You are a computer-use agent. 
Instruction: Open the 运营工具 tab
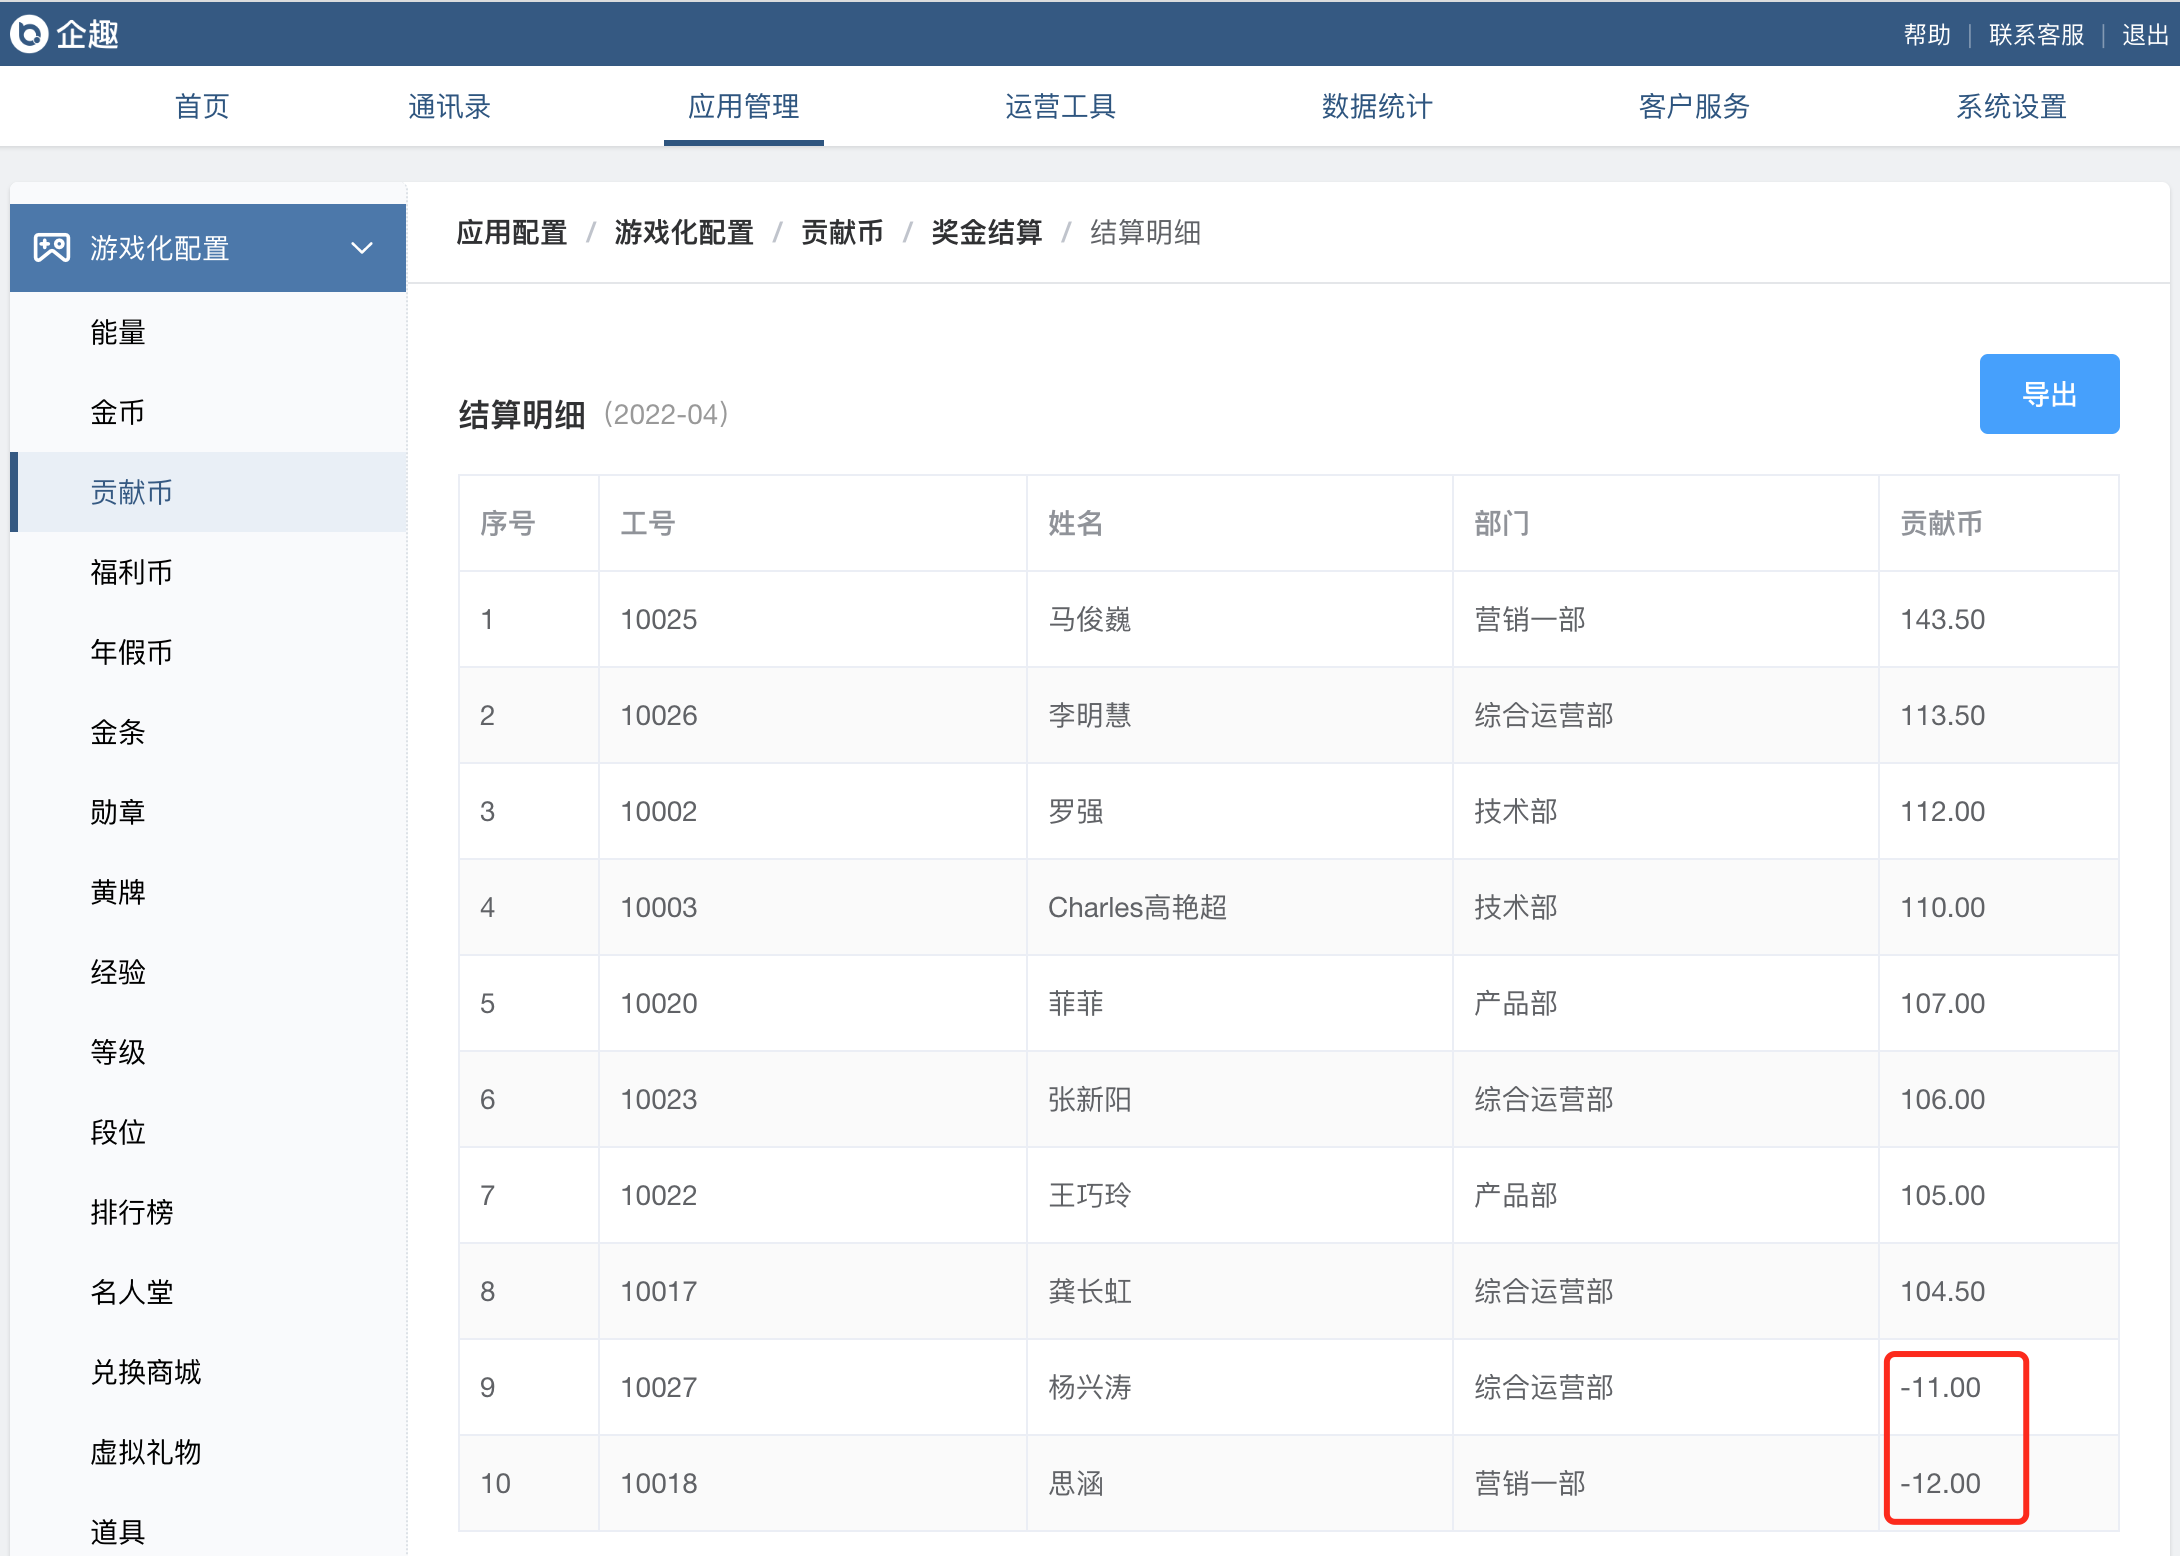click(x=1060, y=106)
